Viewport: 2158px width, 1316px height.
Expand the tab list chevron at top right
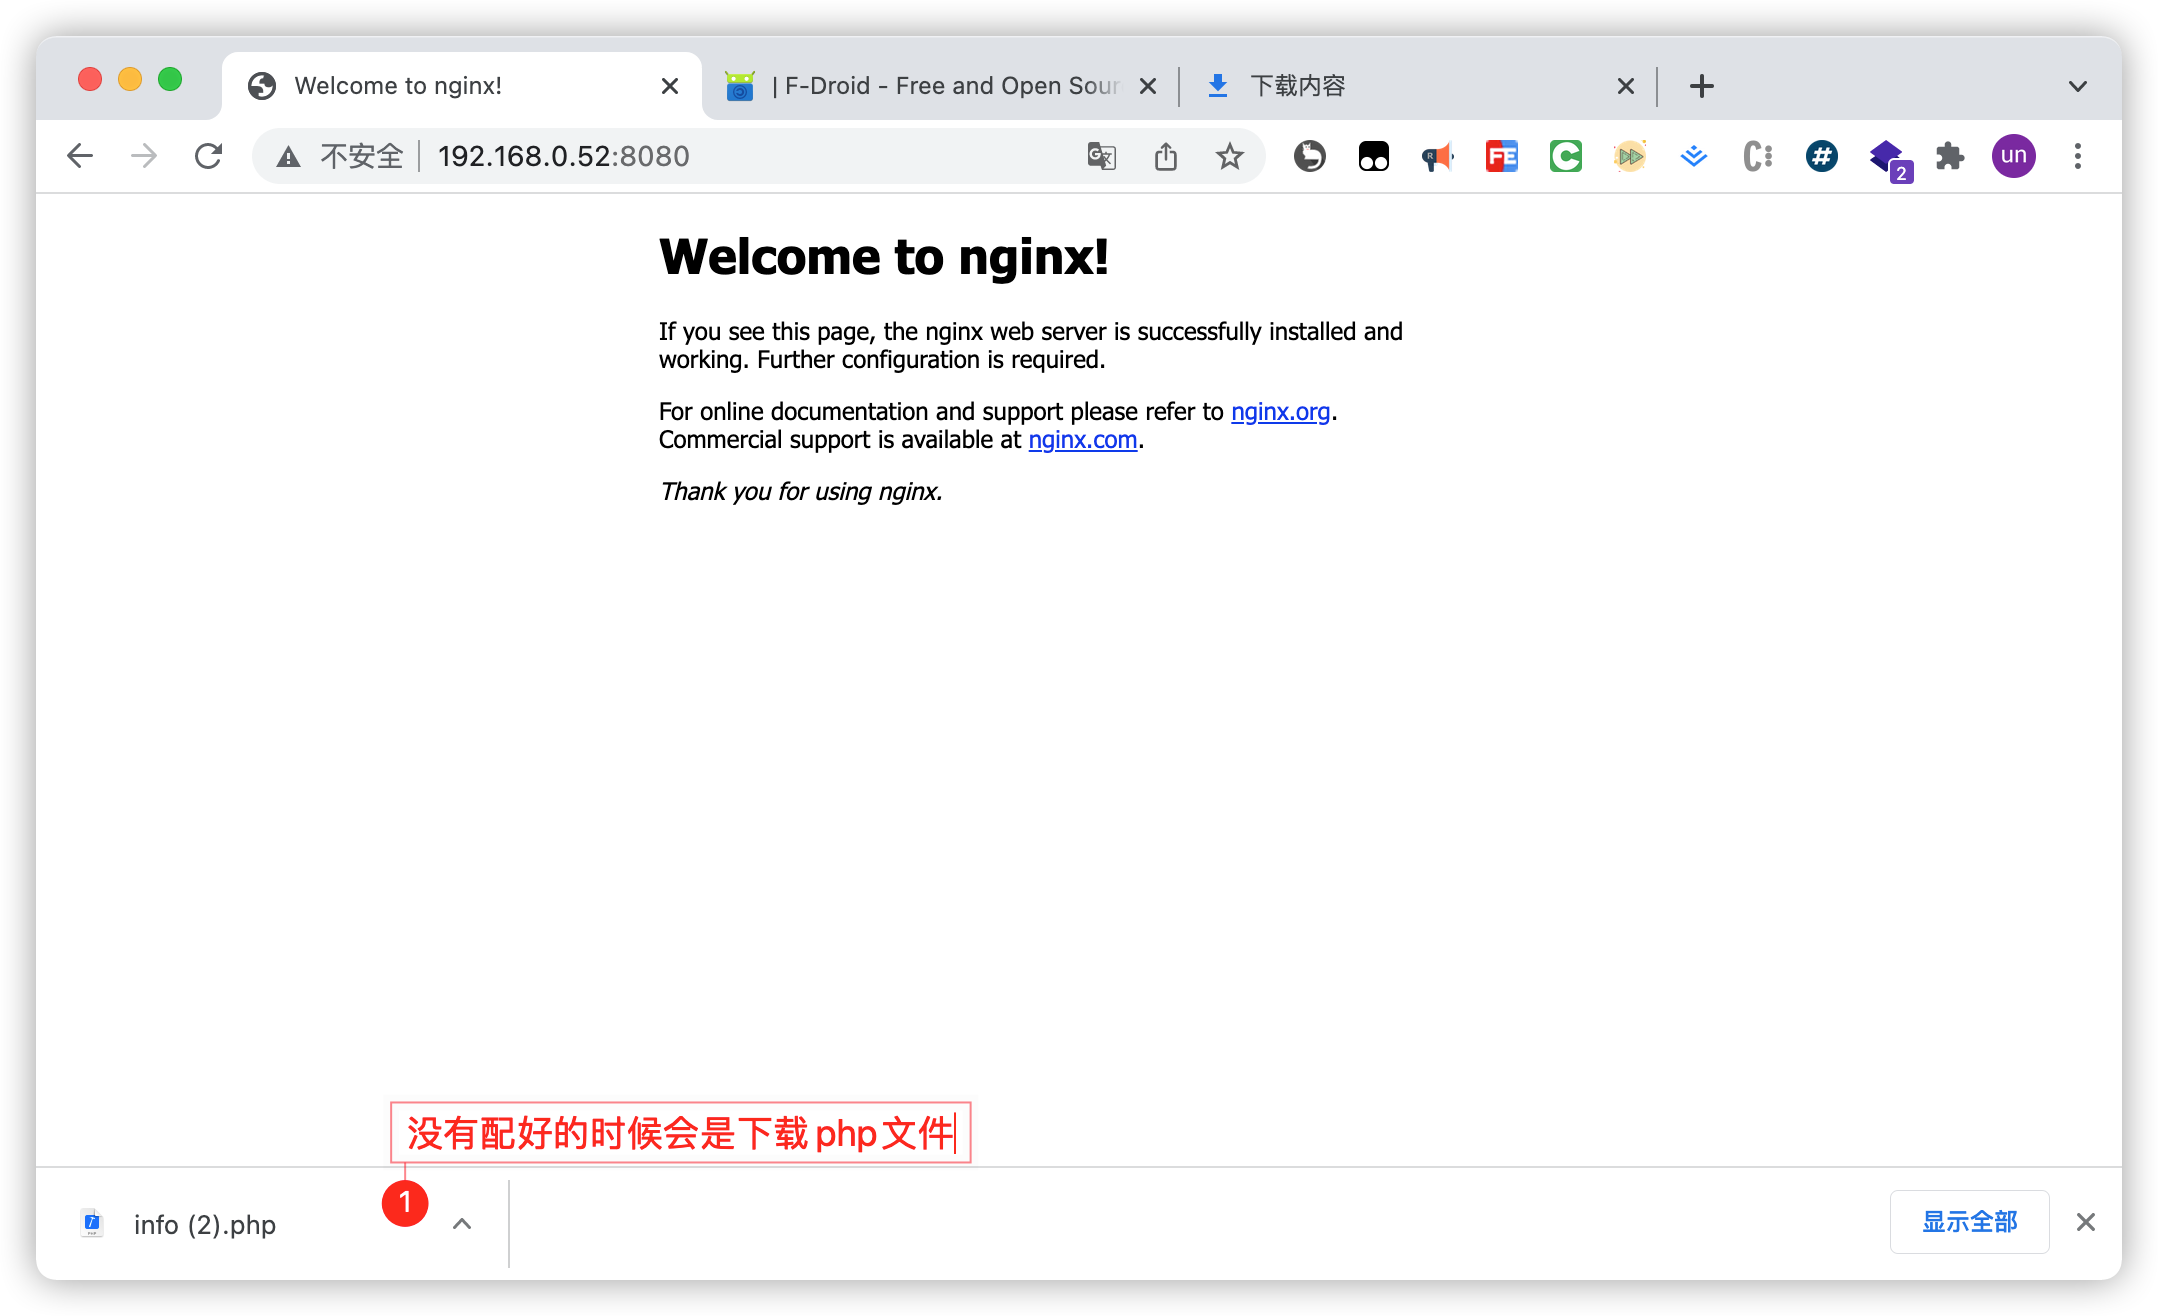2078,85
